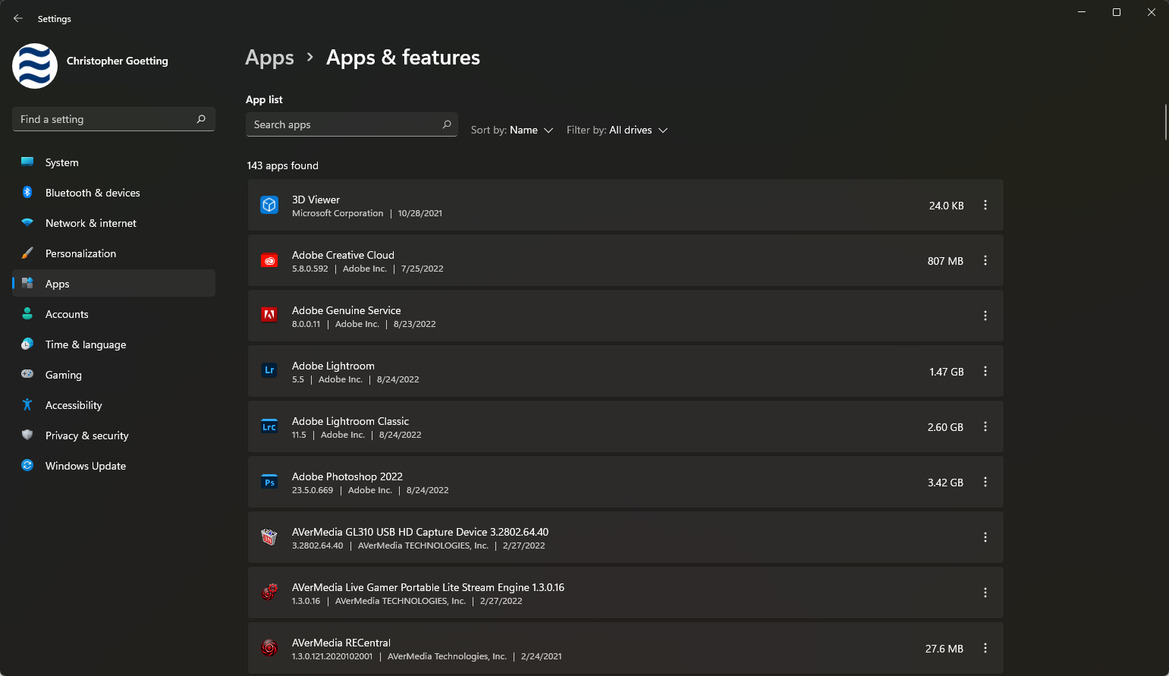Click the AVerMedia RECentral app icon
This screenshot has height=676, width=1169.
(269, 648)
